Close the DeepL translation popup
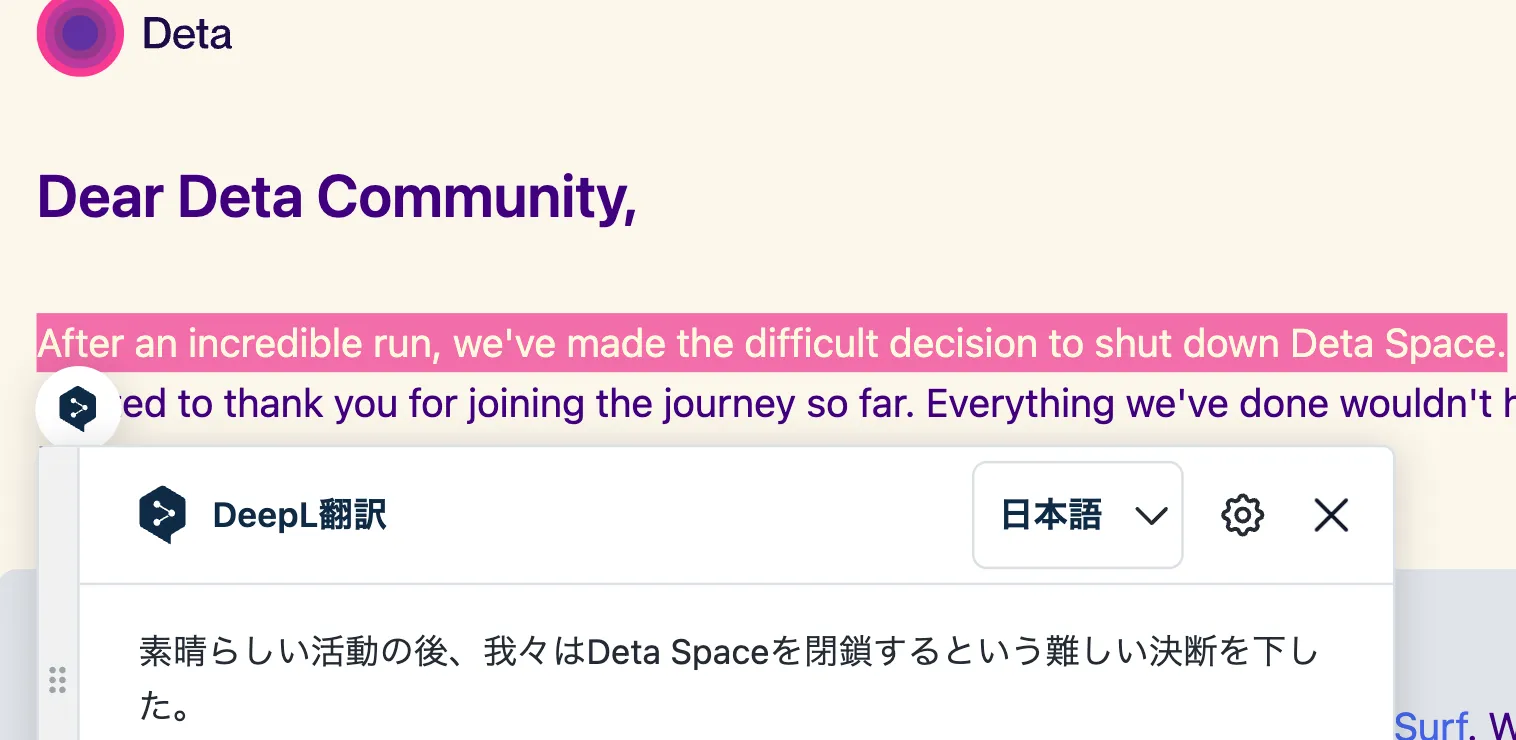1516x740 pixels. pyautogui.click(x=1331, y=516)
